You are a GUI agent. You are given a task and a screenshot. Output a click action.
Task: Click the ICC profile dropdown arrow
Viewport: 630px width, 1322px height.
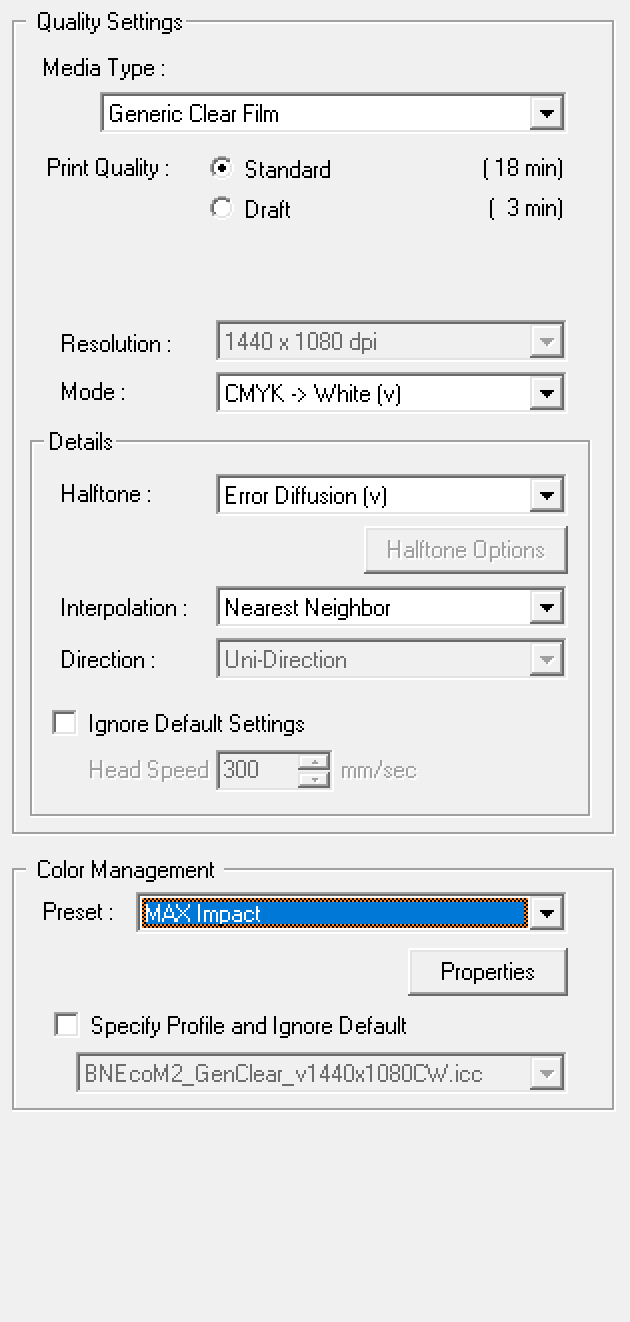[545, 1074]
